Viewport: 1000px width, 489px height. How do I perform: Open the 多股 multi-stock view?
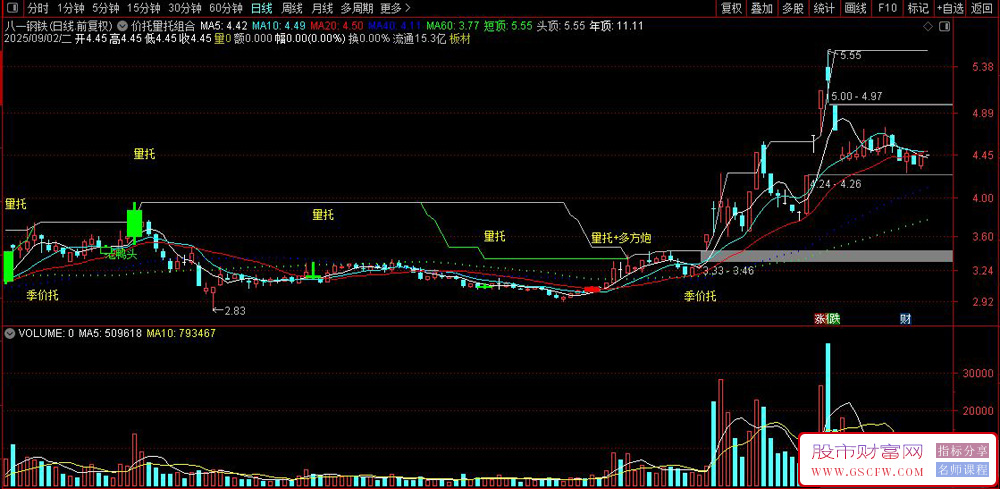click(793, 8)
